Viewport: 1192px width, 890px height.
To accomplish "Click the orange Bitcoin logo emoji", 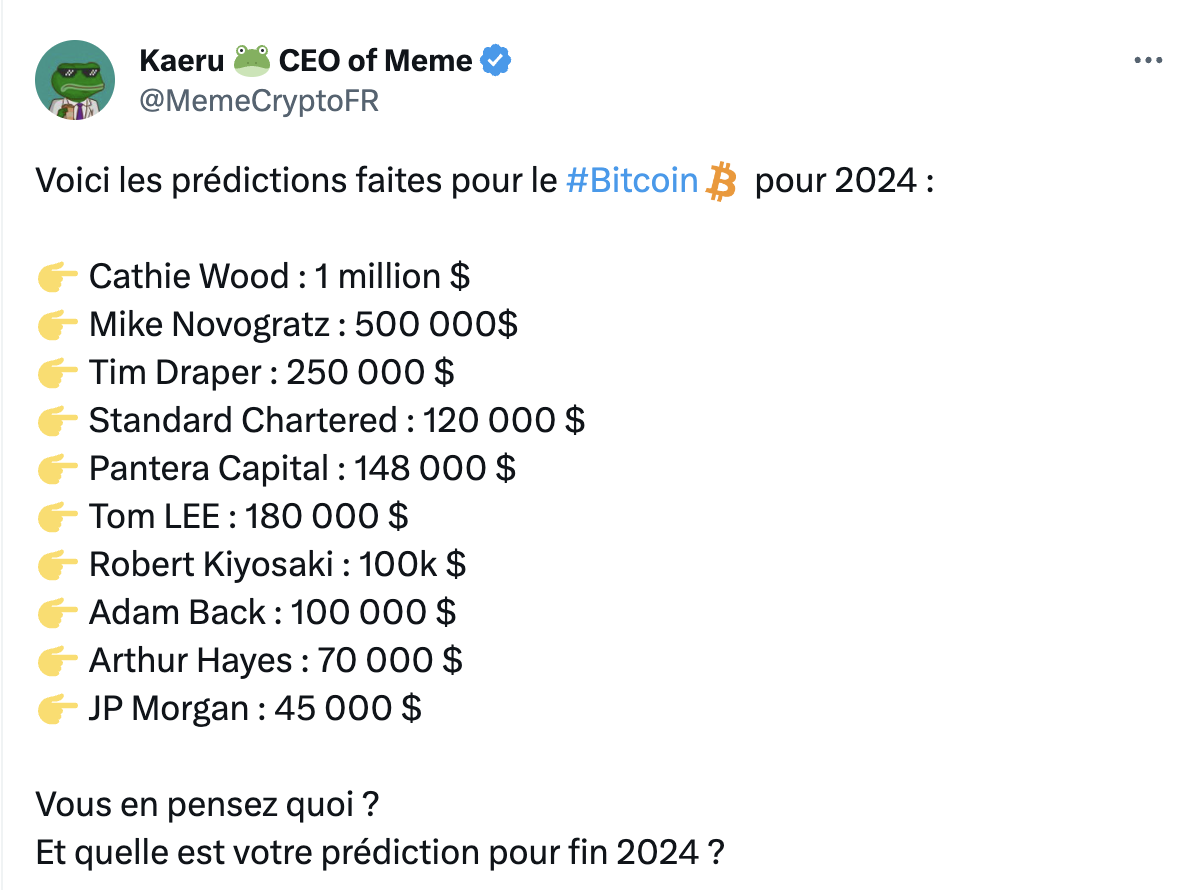I will tap(721, 181).
